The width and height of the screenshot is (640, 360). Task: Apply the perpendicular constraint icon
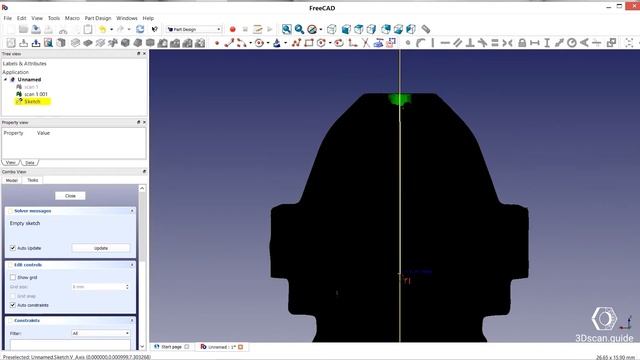tap(470, 42)
